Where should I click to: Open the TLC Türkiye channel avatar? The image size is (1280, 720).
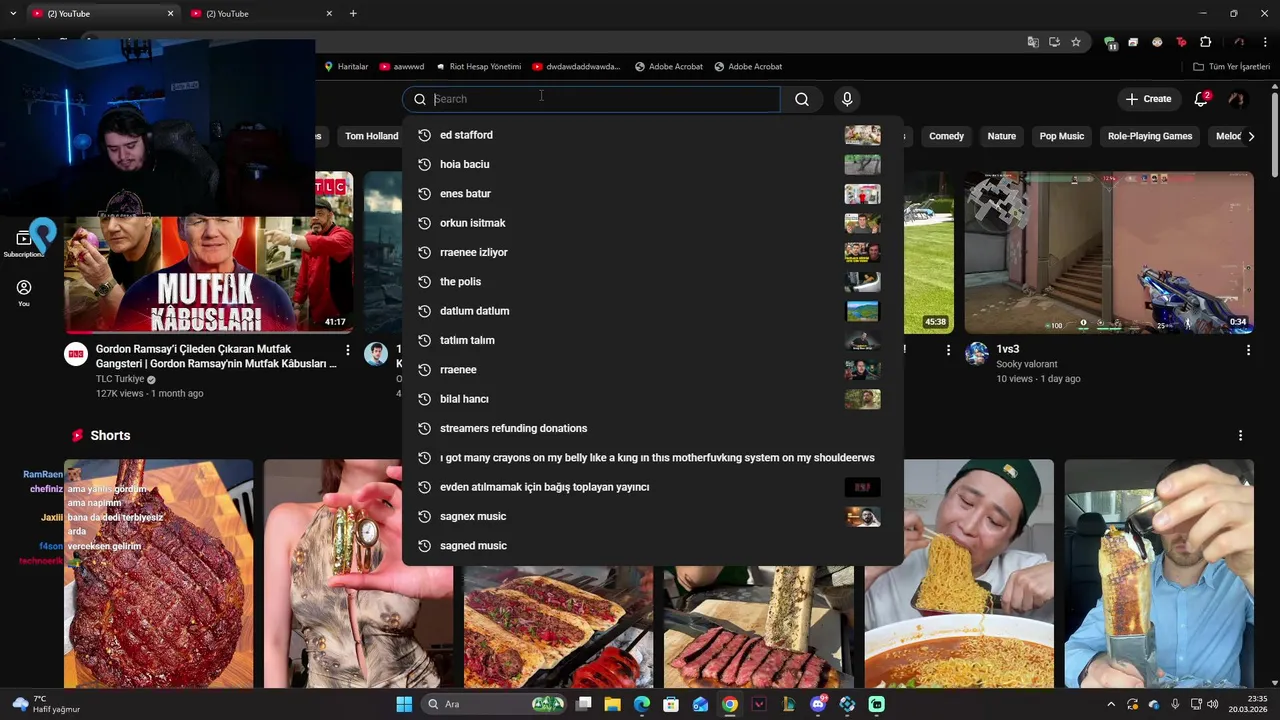coord(76,354)
